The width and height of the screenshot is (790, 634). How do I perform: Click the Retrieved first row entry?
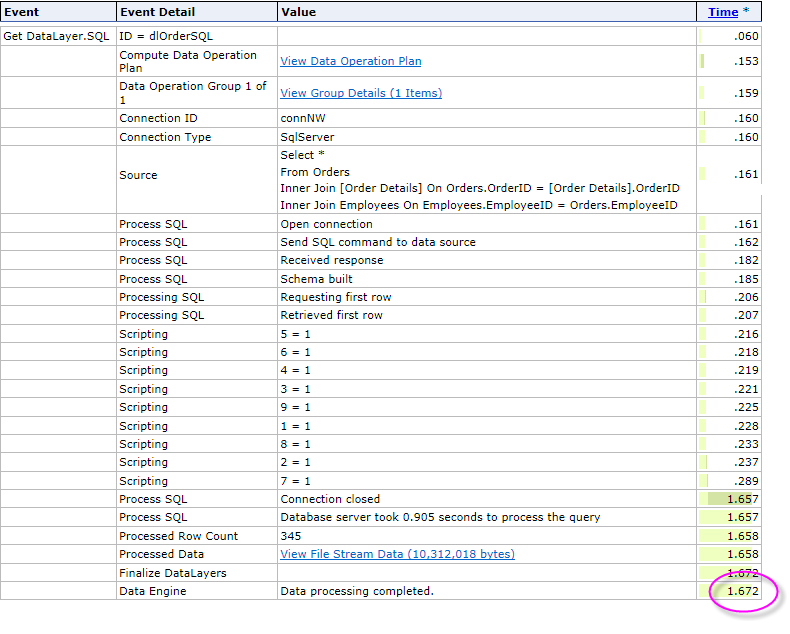click(x=331, y=315)
